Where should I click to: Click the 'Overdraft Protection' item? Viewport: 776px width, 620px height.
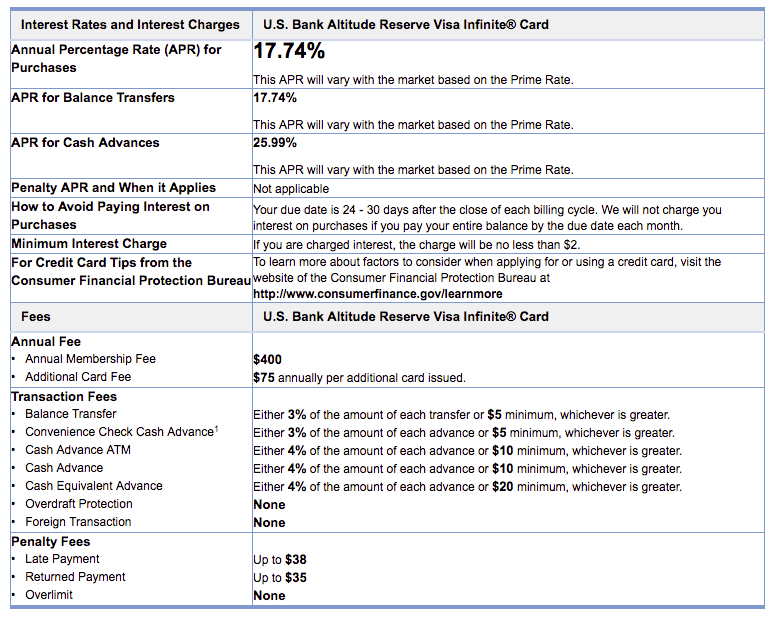tap(79, 504)
